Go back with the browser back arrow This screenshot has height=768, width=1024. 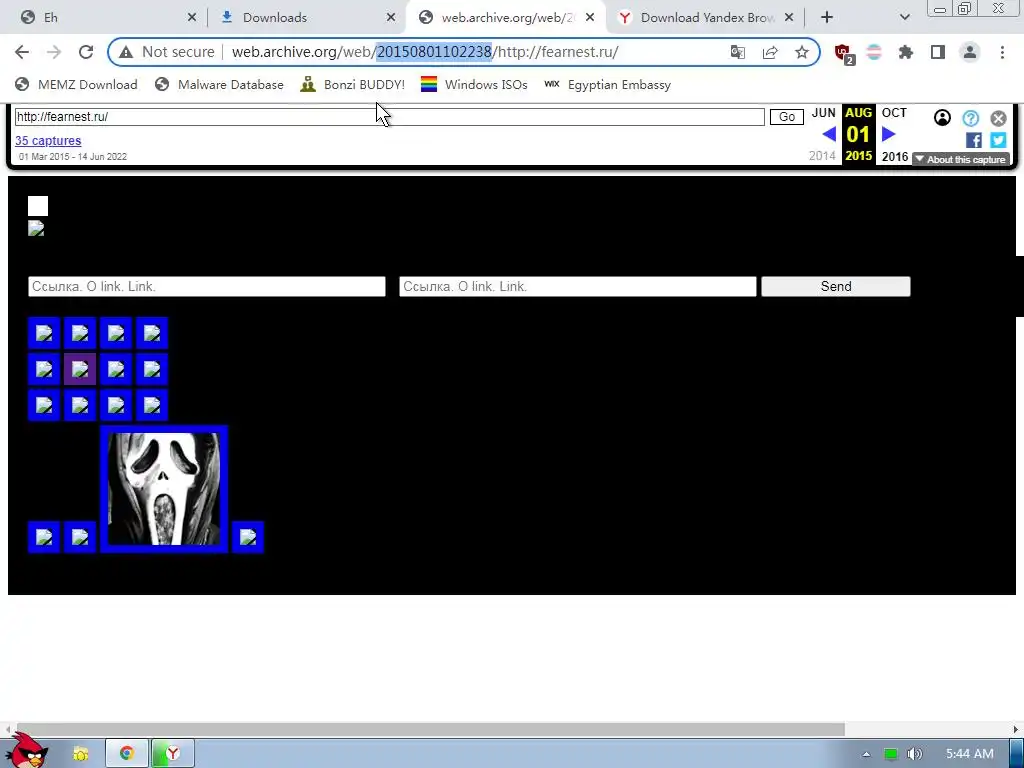22,52
